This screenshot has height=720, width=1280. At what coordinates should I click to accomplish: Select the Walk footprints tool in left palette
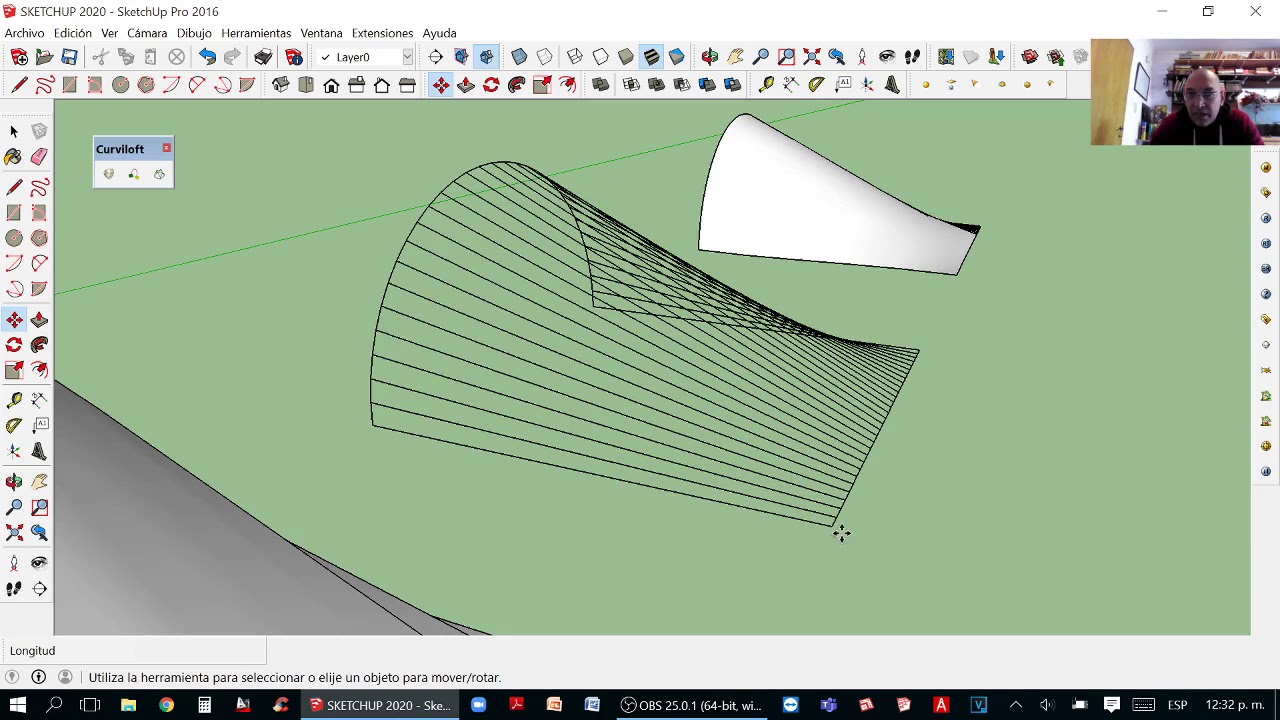(x=14, y=589)
